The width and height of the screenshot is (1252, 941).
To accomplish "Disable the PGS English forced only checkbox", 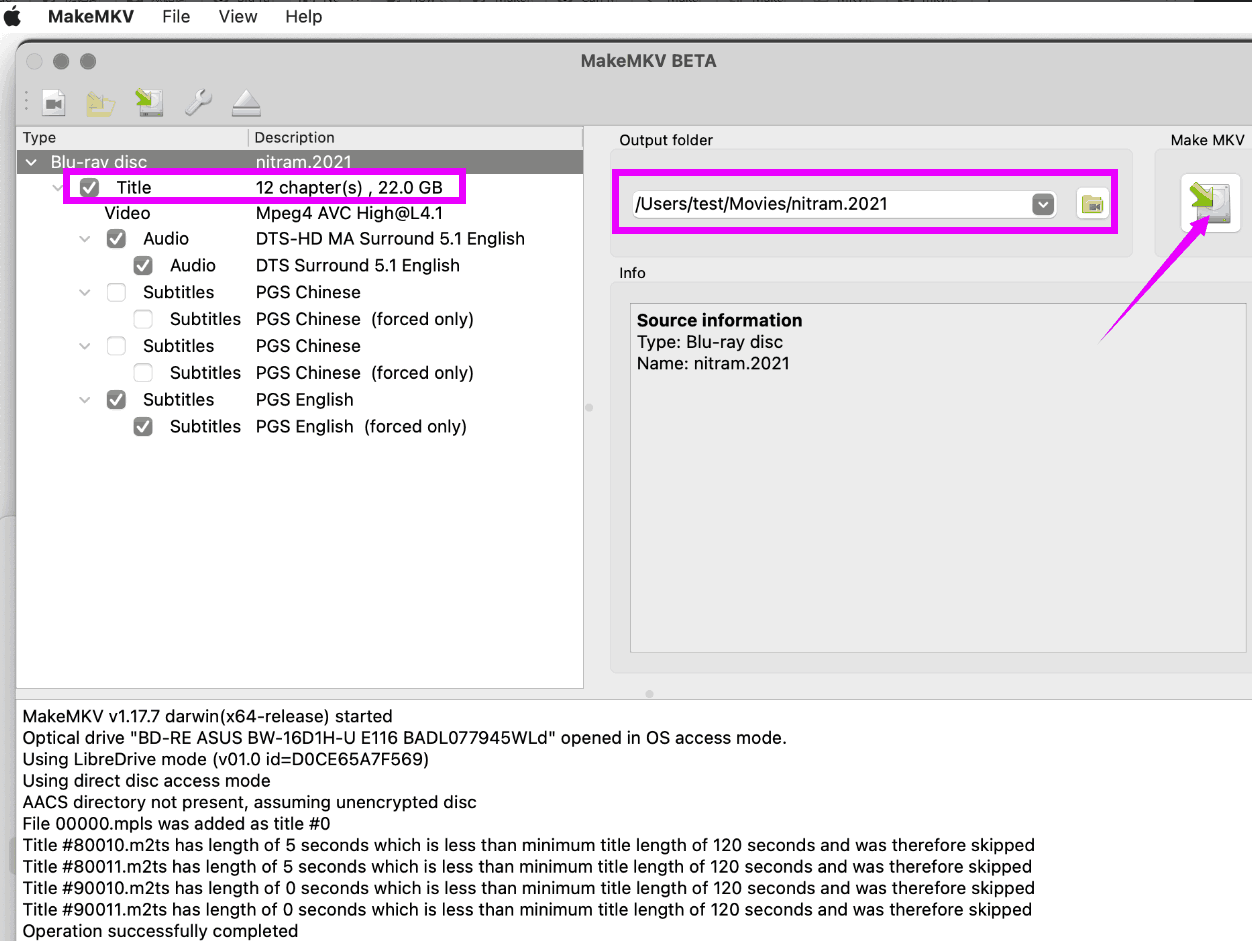I will coord(144,426).
